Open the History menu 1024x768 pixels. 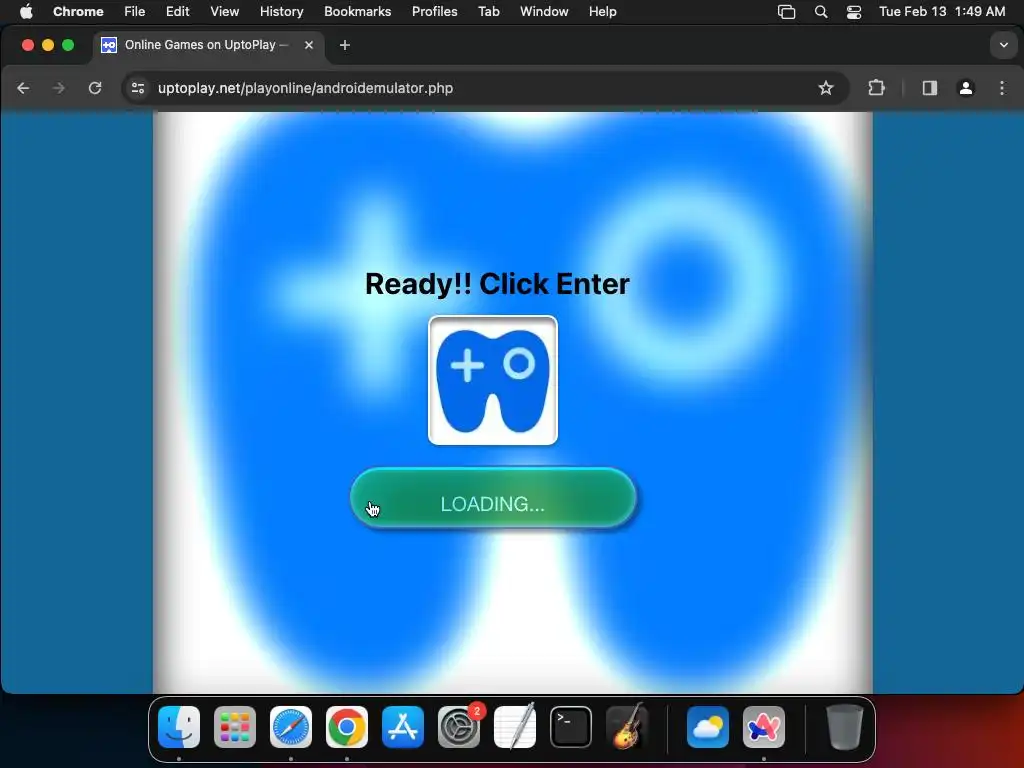pos(281,12)
